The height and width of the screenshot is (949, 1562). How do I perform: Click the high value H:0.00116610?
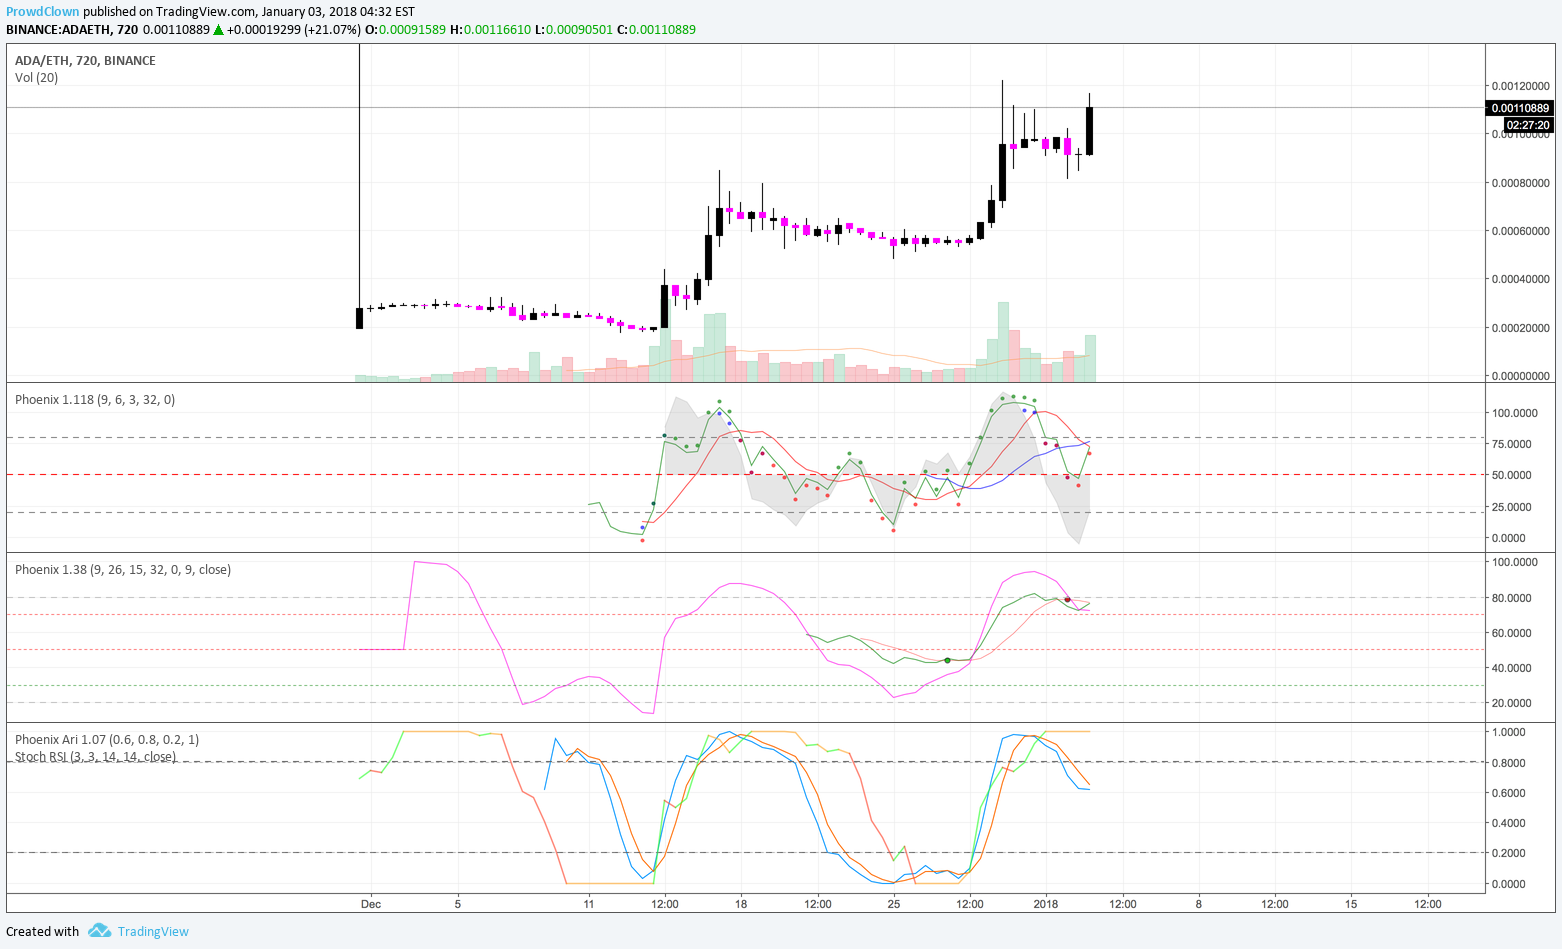coord(491,30)
